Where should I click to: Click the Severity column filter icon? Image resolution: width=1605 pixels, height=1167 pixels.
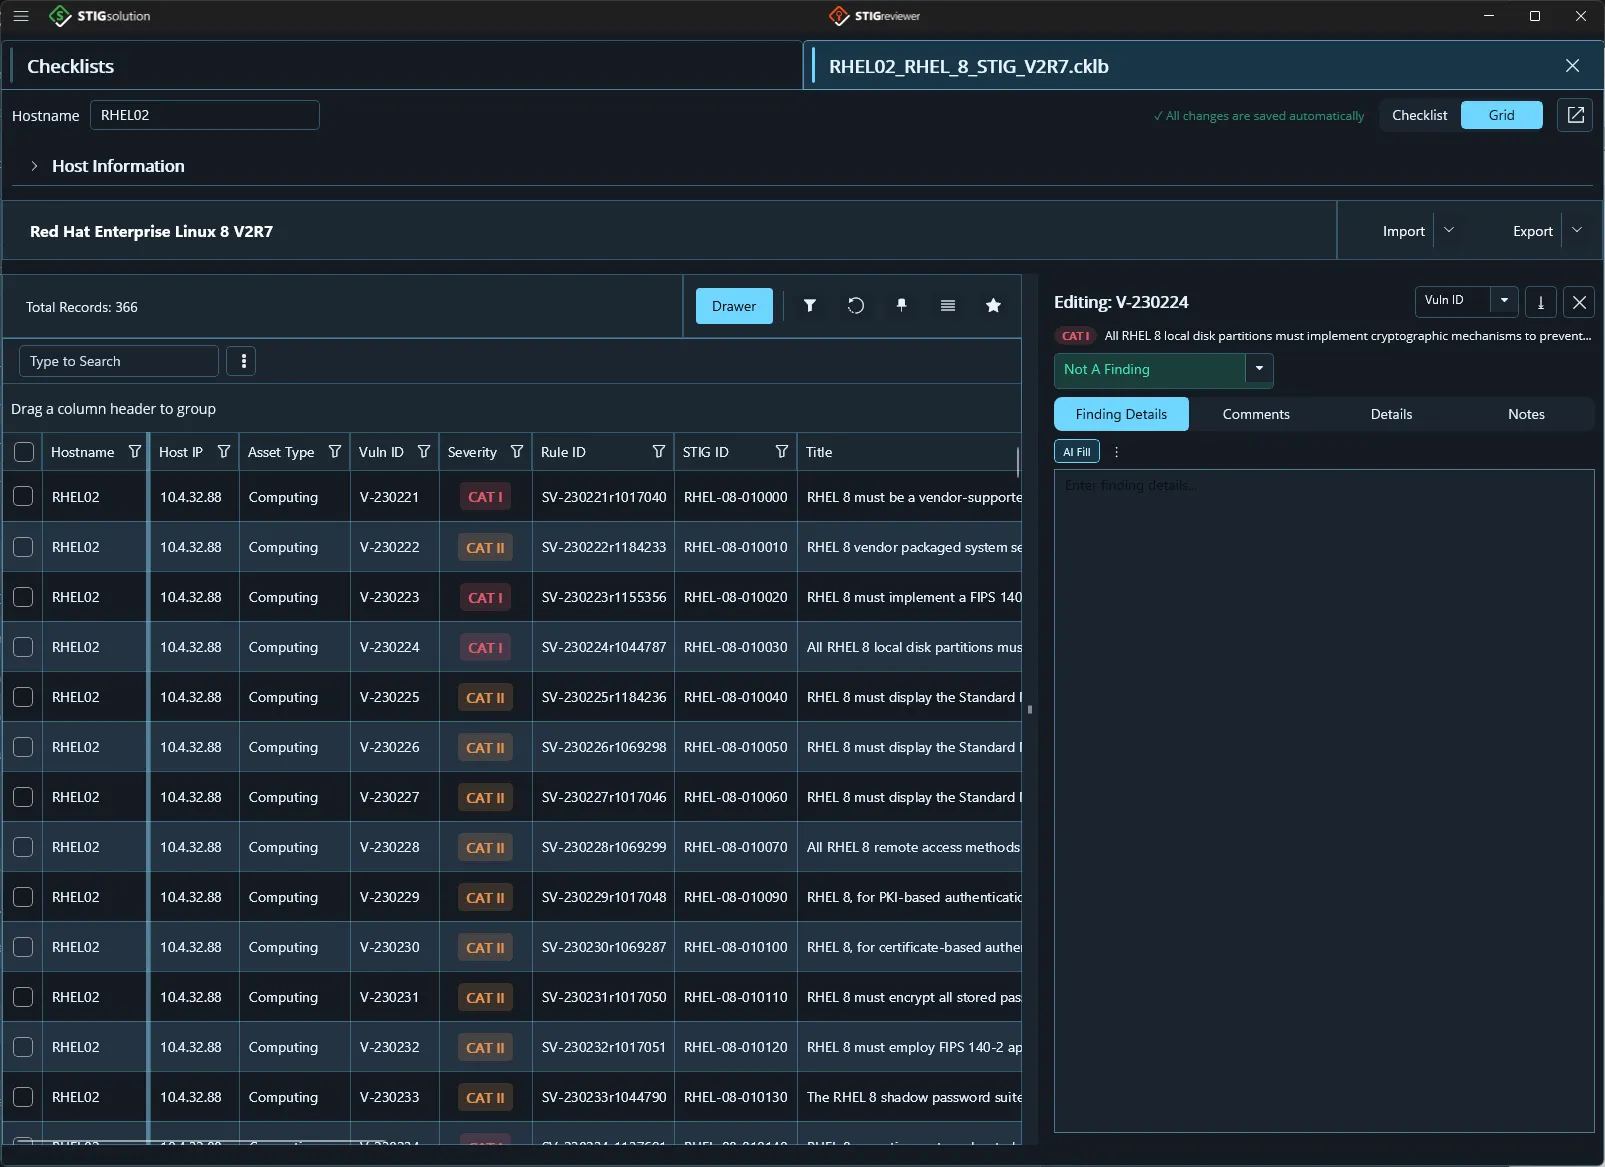517,452
